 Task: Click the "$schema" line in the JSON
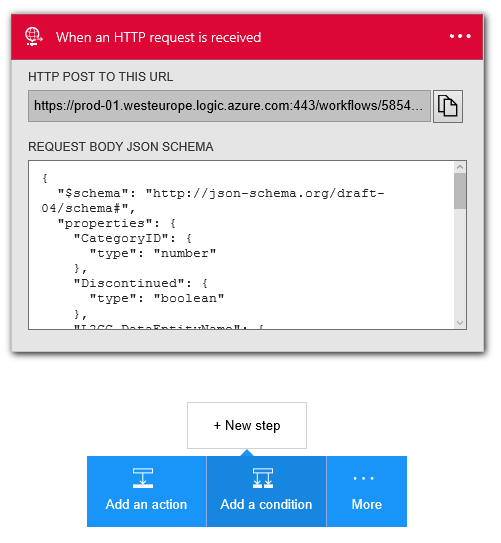(x=221, y=193)
